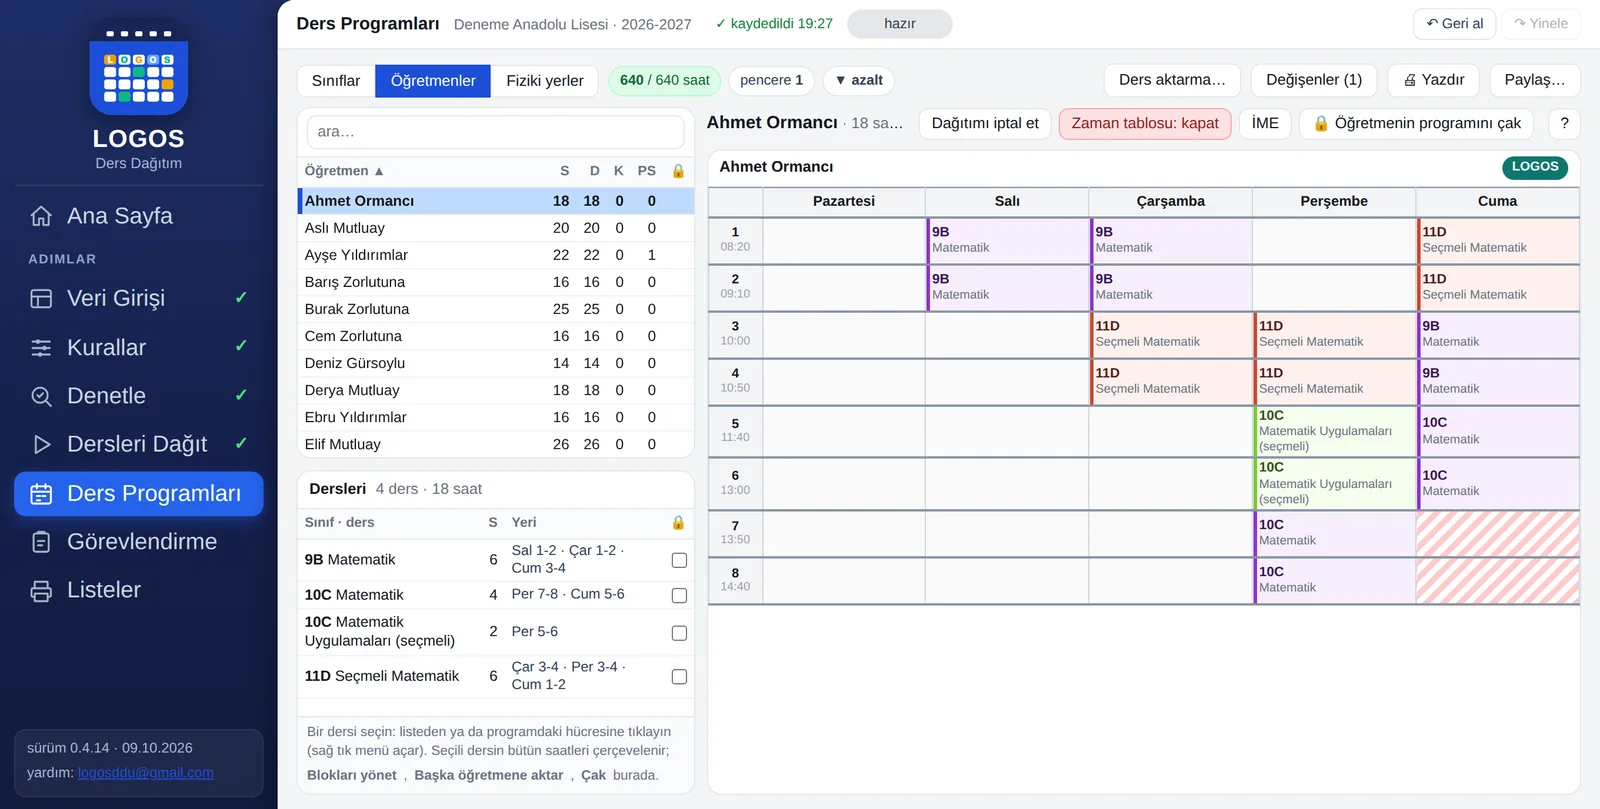Screen dimensions: 1600x809
Task: Open Ders aktarma… menu
Action: 1172,80
